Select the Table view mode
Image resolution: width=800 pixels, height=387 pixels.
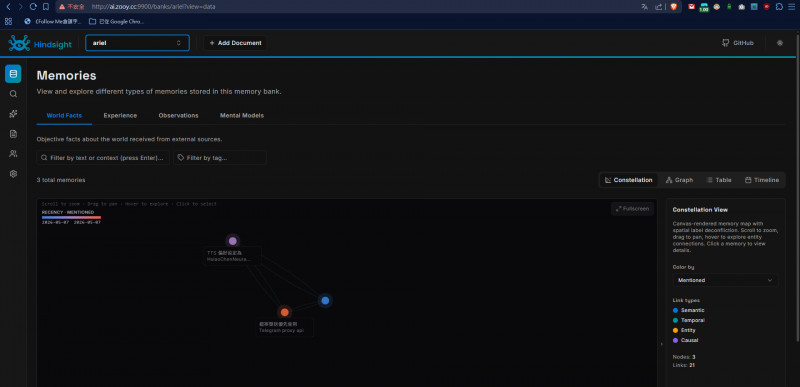click(x=719, y=180)
